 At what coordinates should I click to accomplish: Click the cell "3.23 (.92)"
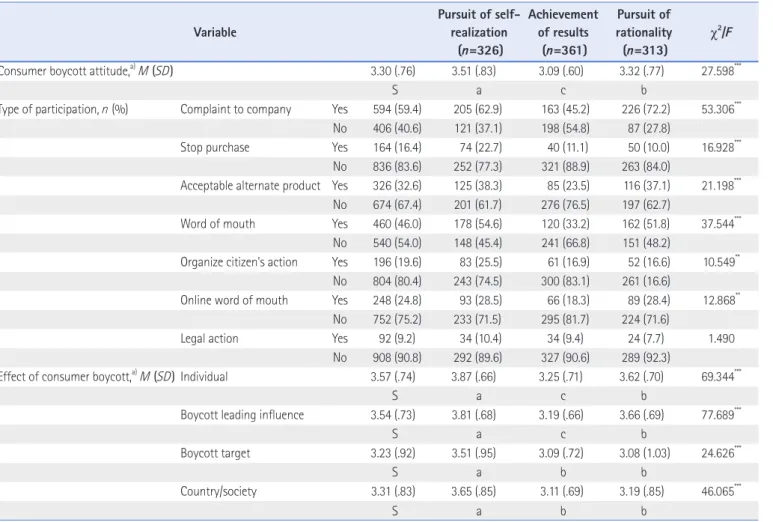click(393, 453)
